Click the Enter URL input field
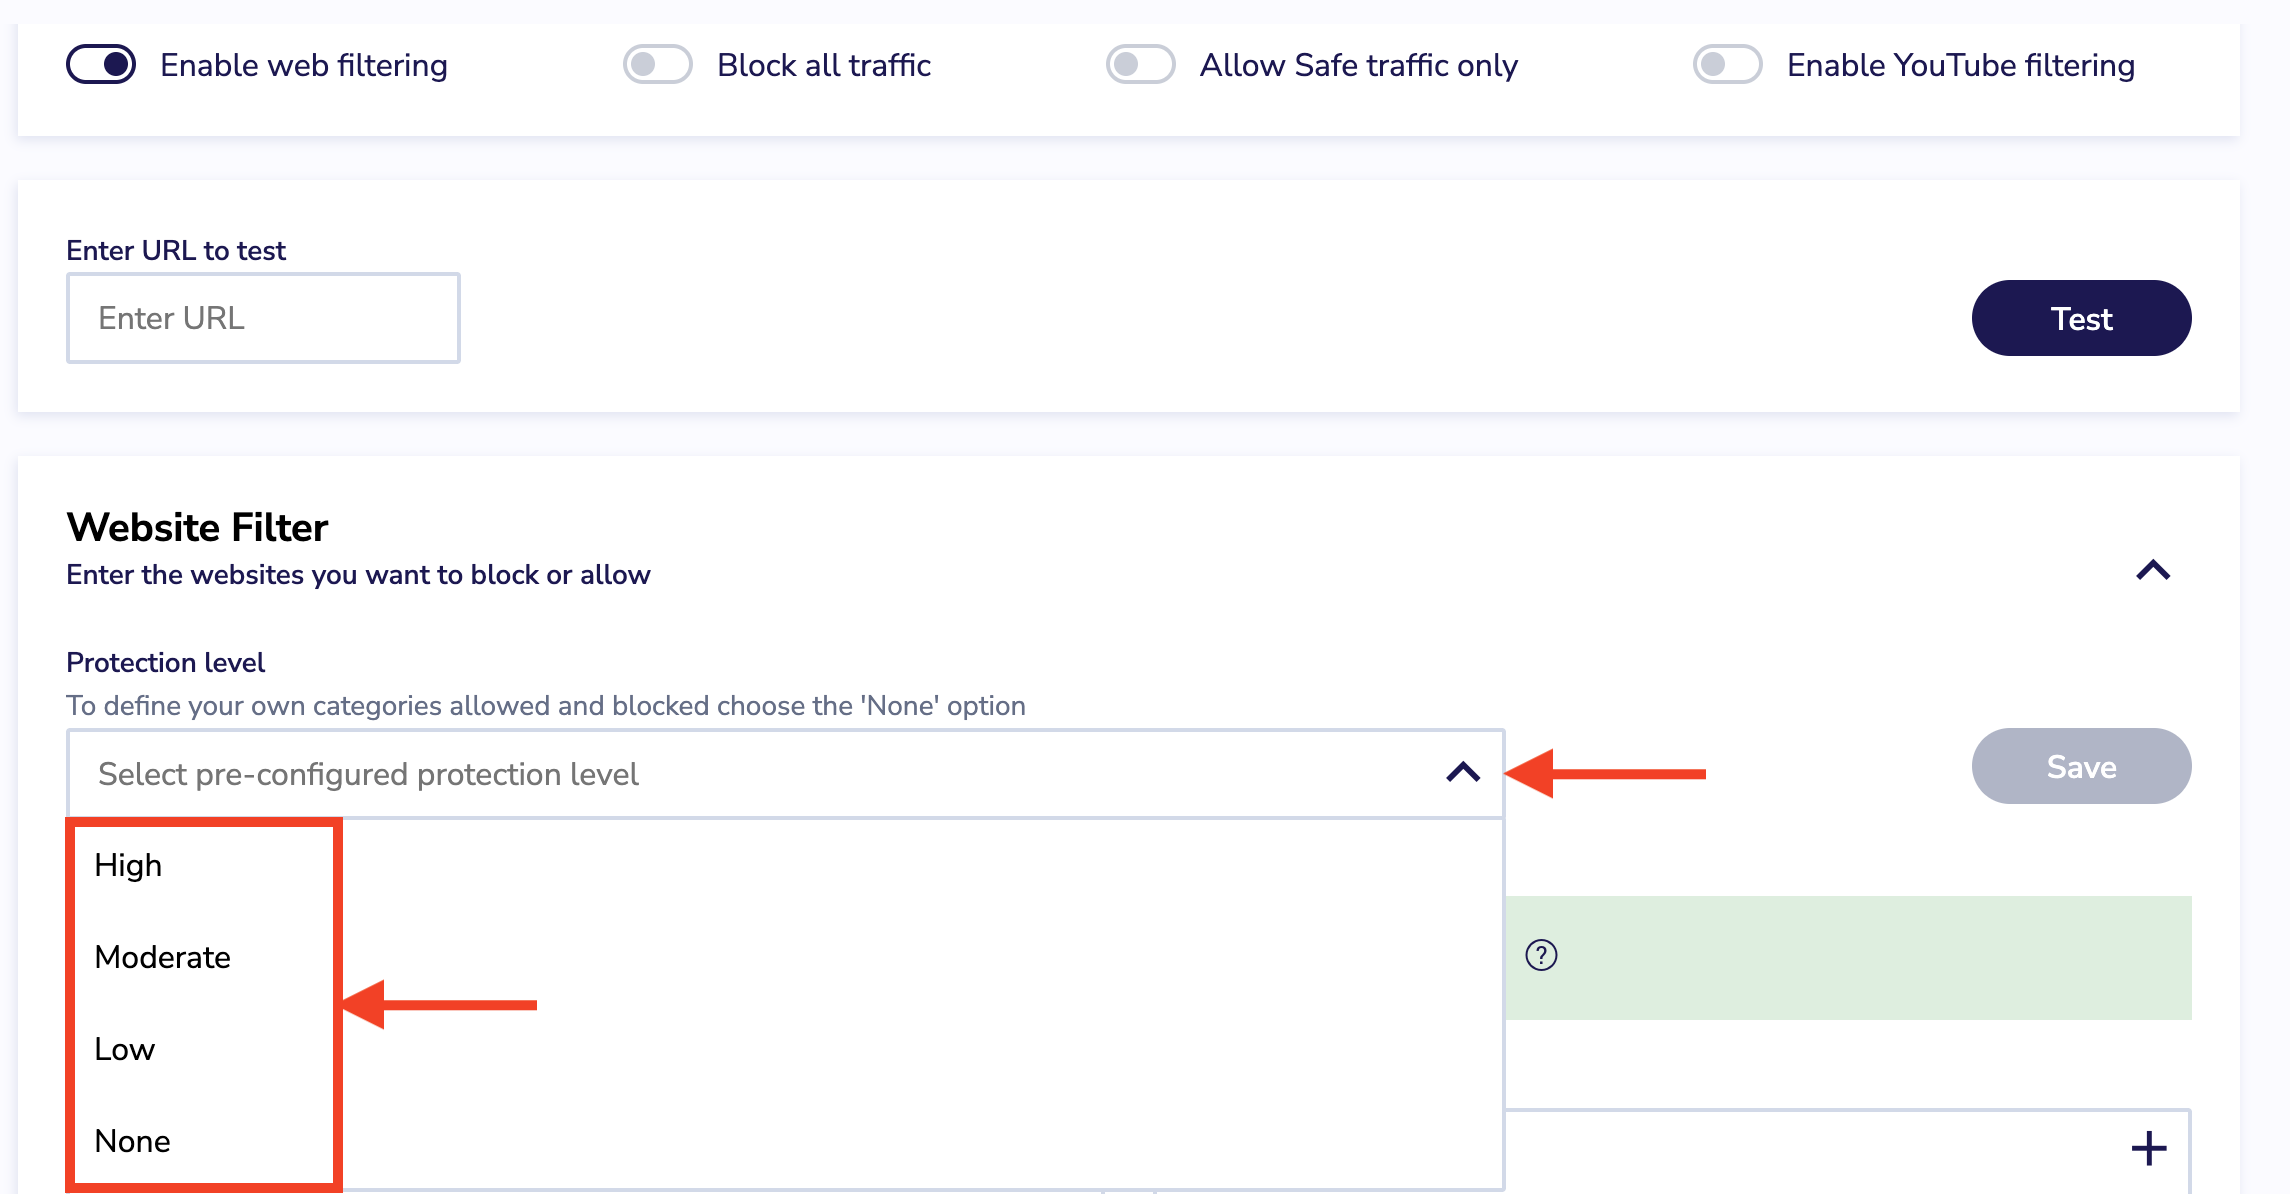 point(263,318)
